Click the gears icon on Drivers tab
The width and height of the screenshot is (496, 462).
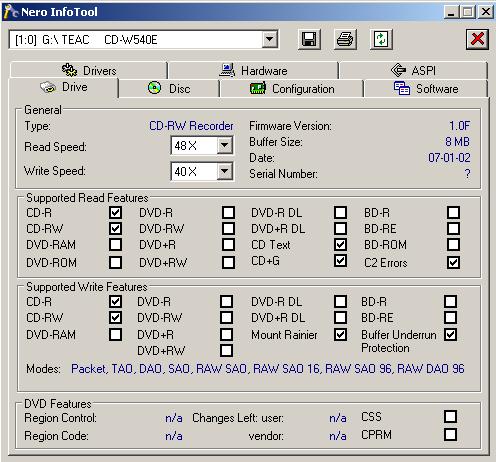pos(69,70)
